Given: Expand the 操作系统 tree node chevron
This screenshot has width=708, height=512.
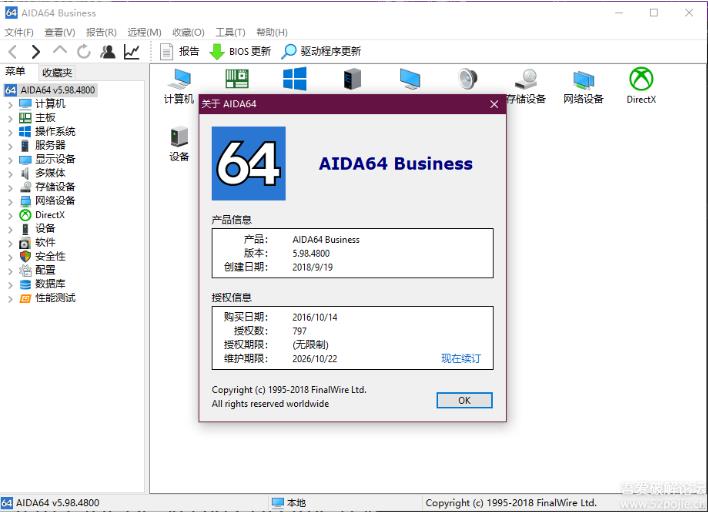Looking at the screenshot, I should tap(10, 132).
